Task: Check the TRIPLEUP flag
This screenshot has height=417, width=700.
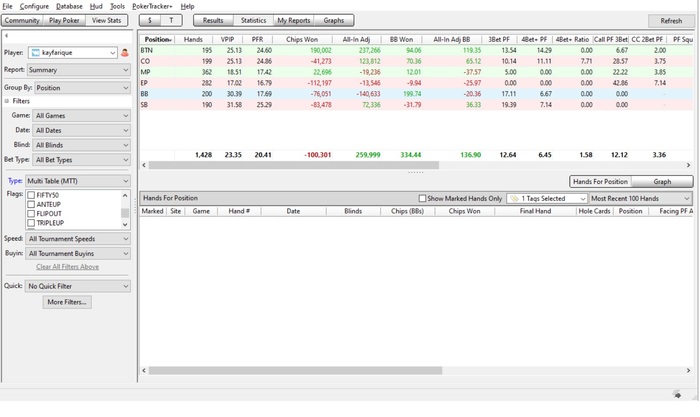Action: pyautogui.click(x=31, y=223)
